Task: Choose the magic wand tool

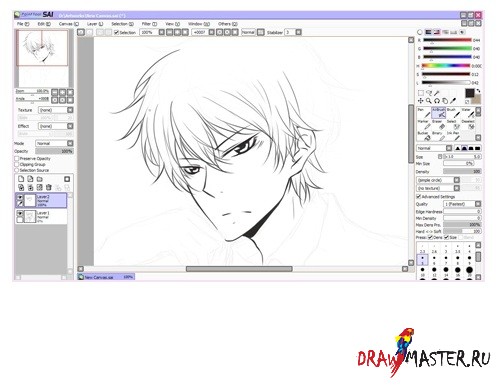Action: pos(437,93)
